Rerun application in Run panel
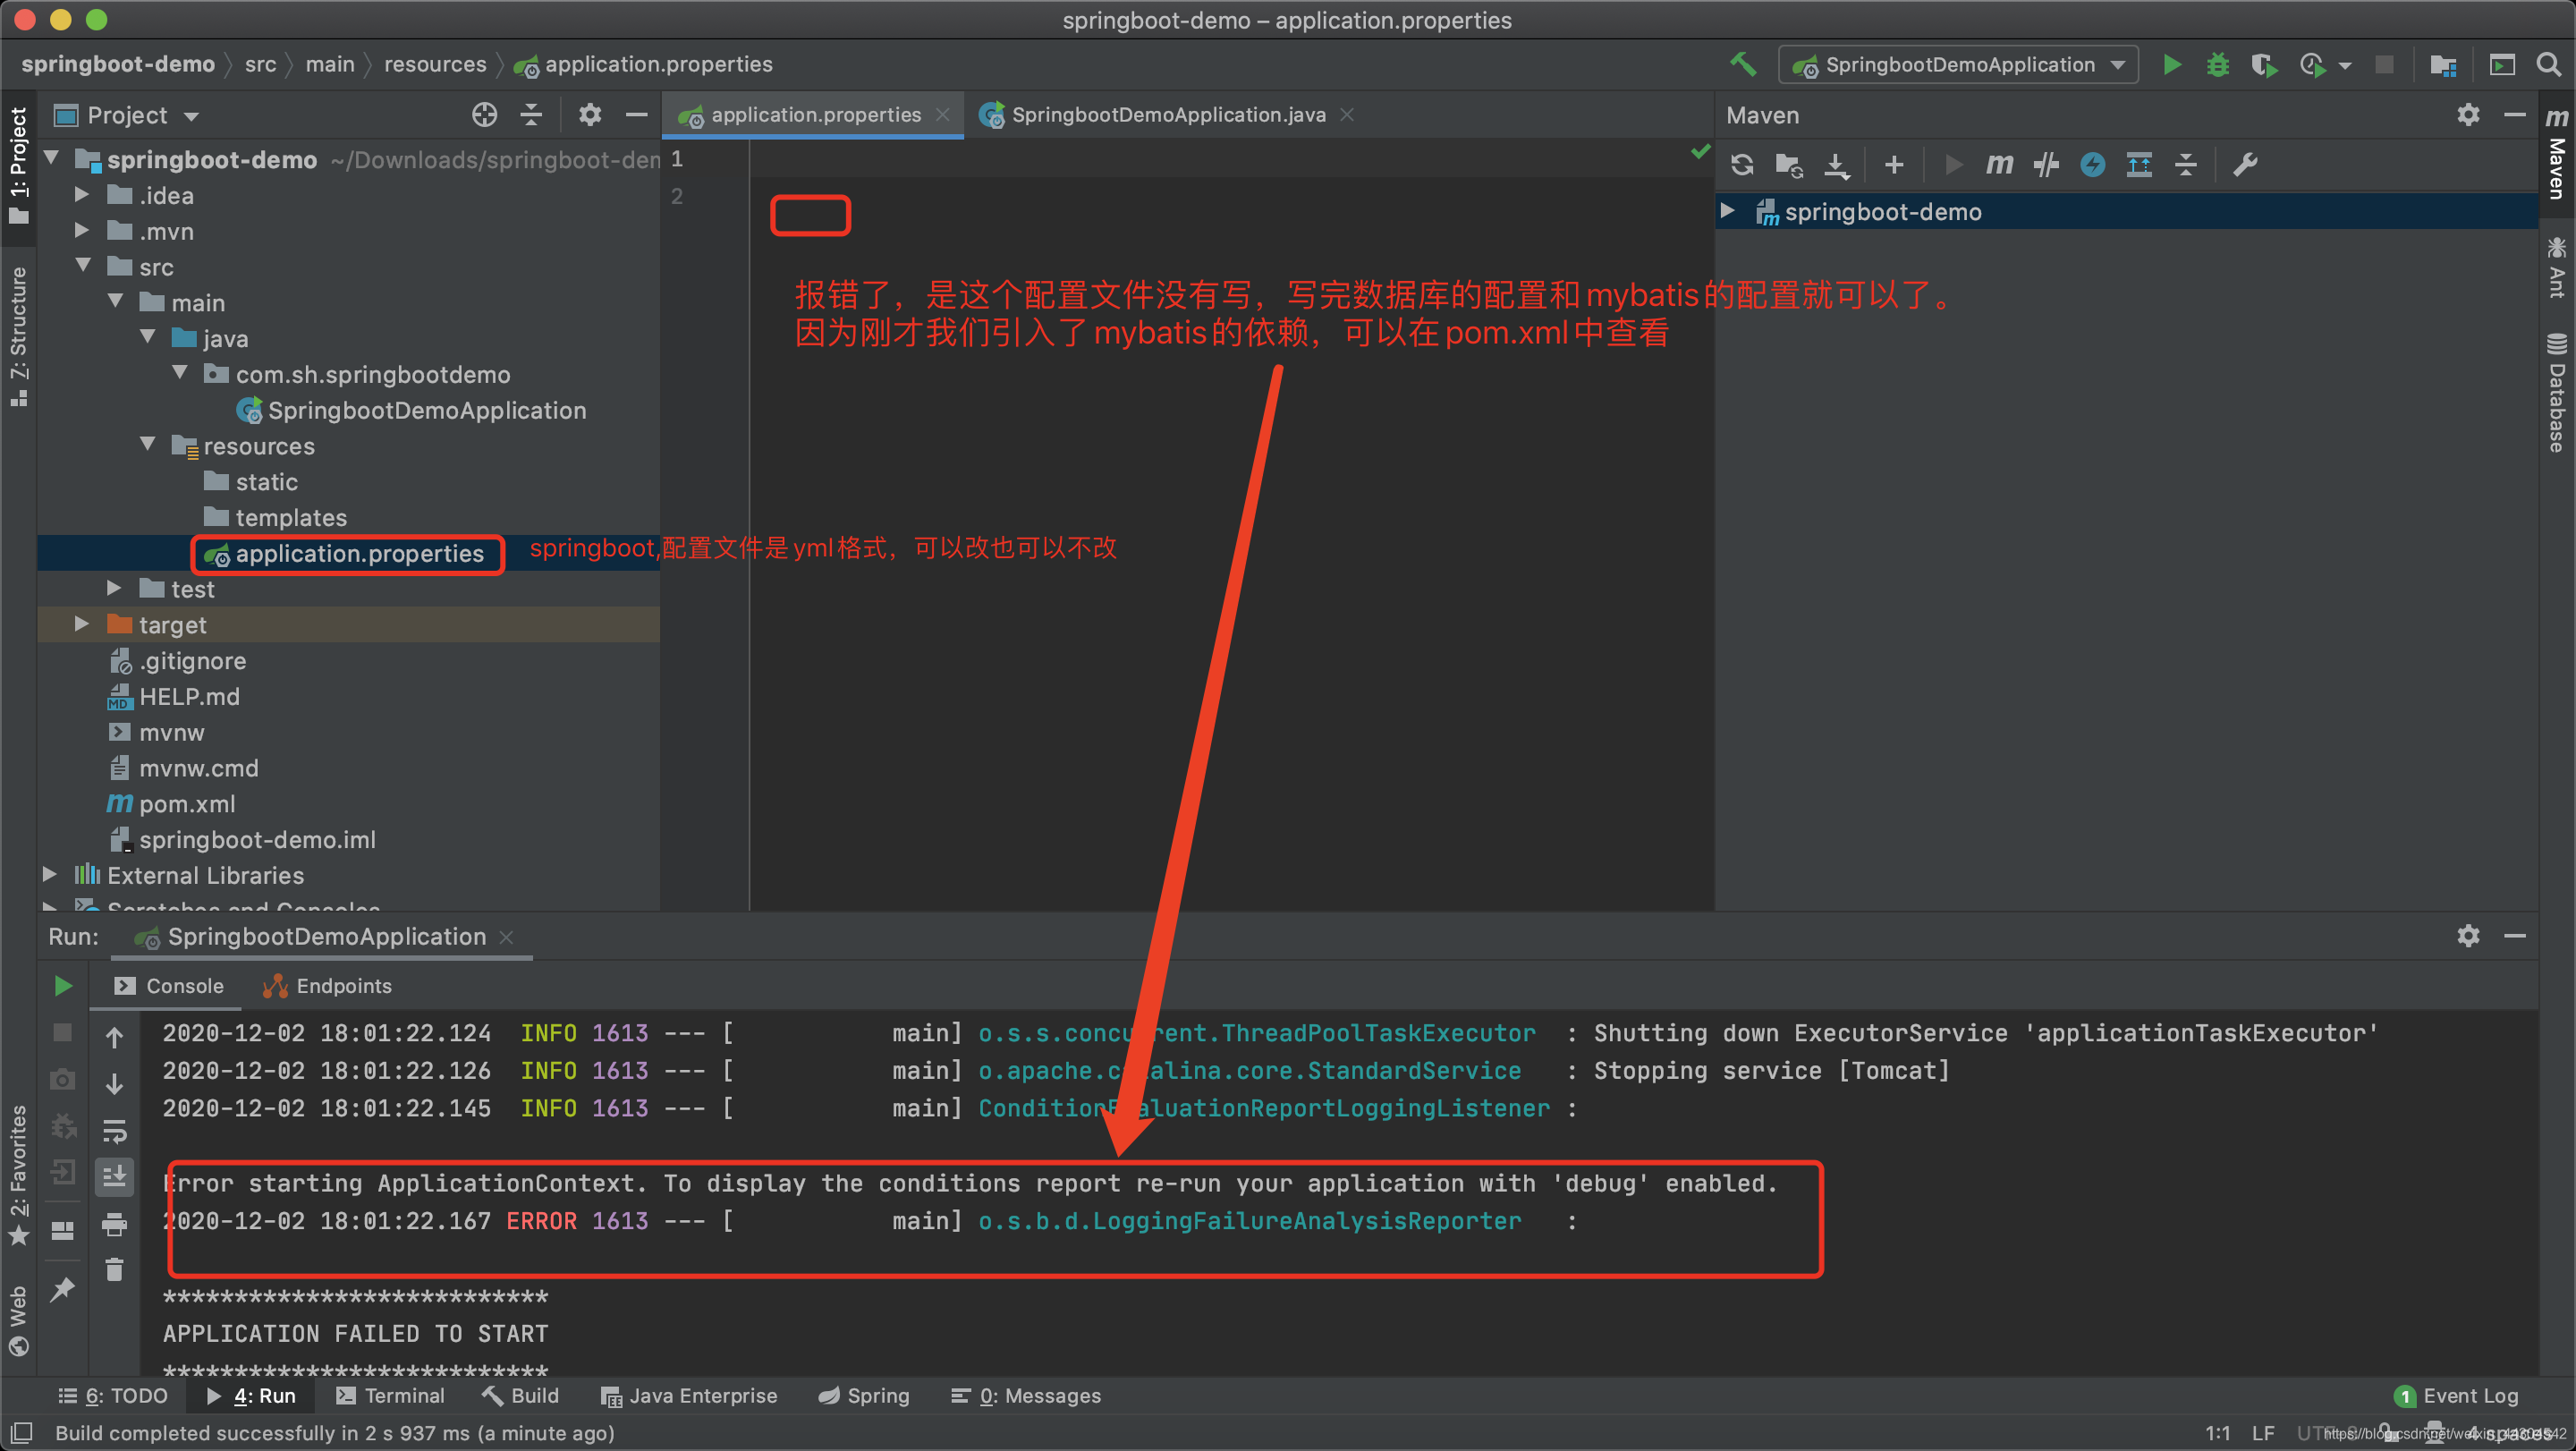 tap(63, 986)
